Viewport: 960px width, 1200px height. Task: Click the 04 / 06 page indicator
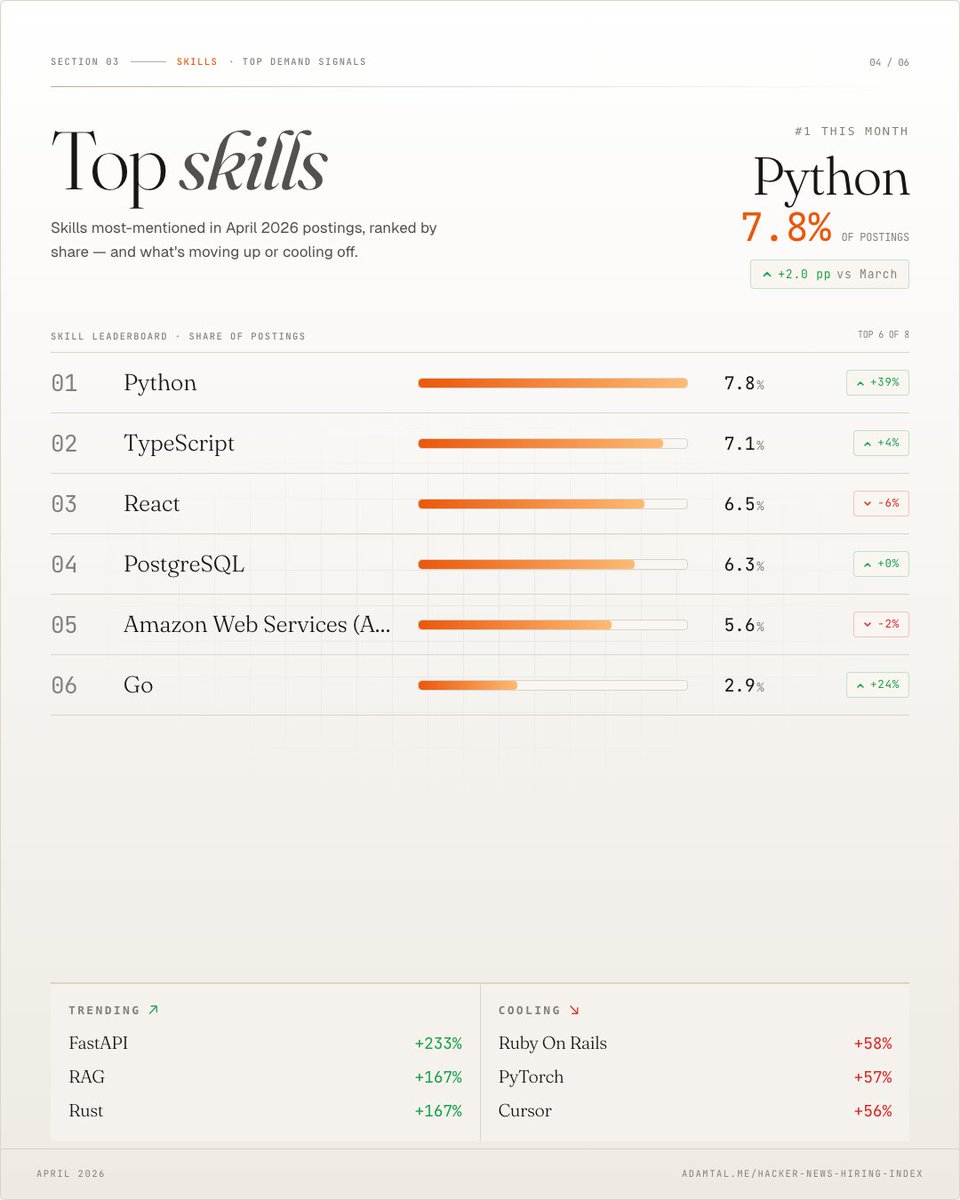[889, 62]
